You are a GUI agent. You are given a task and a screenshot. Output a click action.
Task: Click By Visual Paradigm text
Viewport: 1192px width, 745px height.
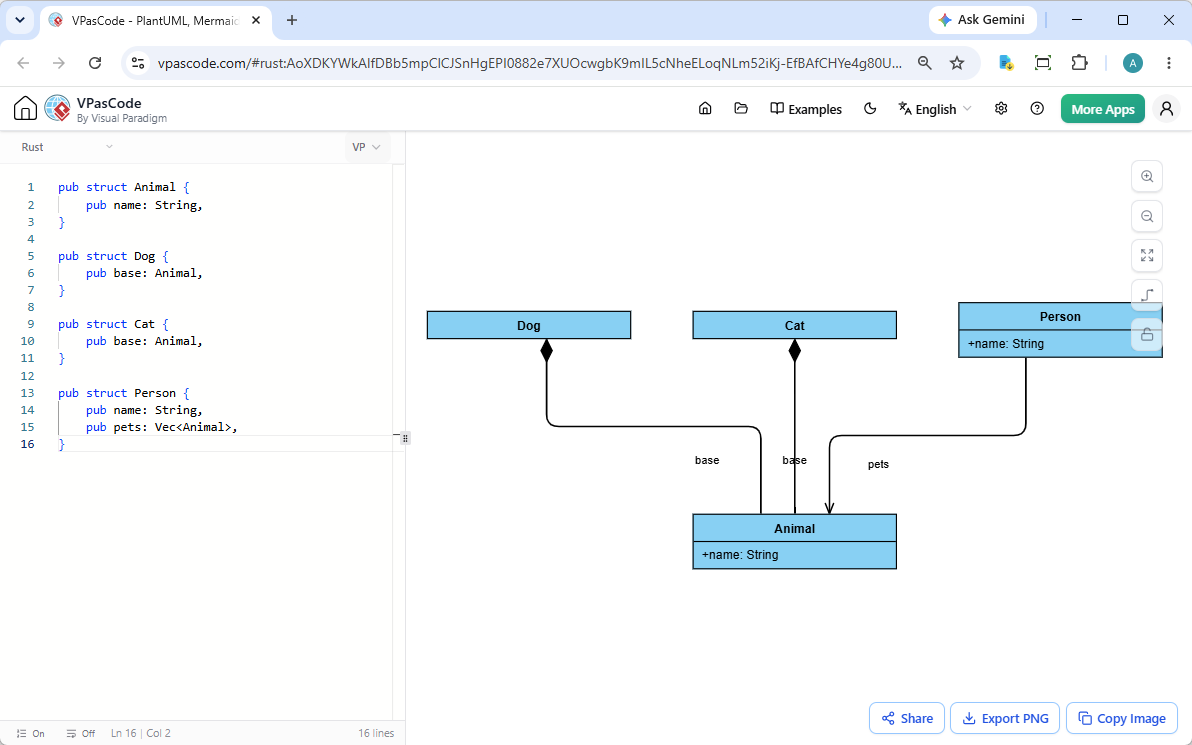pyautogui.click(x=122, y=119)
